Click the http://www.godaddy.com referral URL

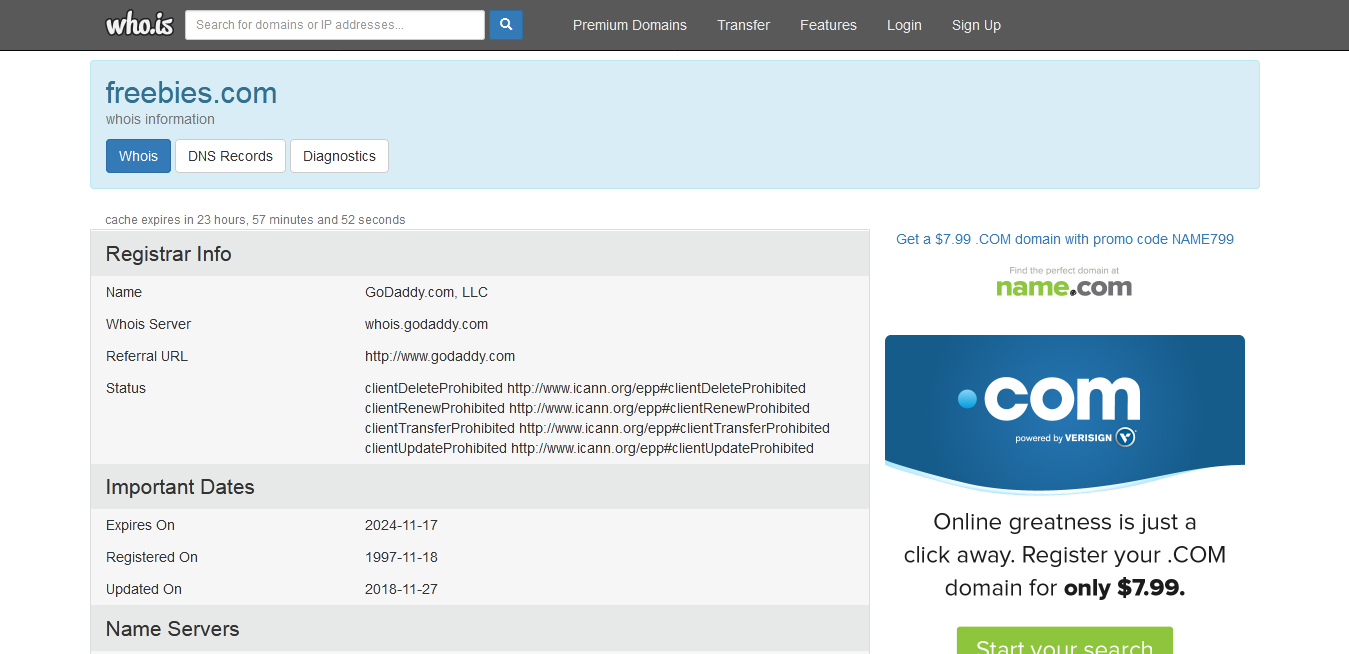coord(440,356)
